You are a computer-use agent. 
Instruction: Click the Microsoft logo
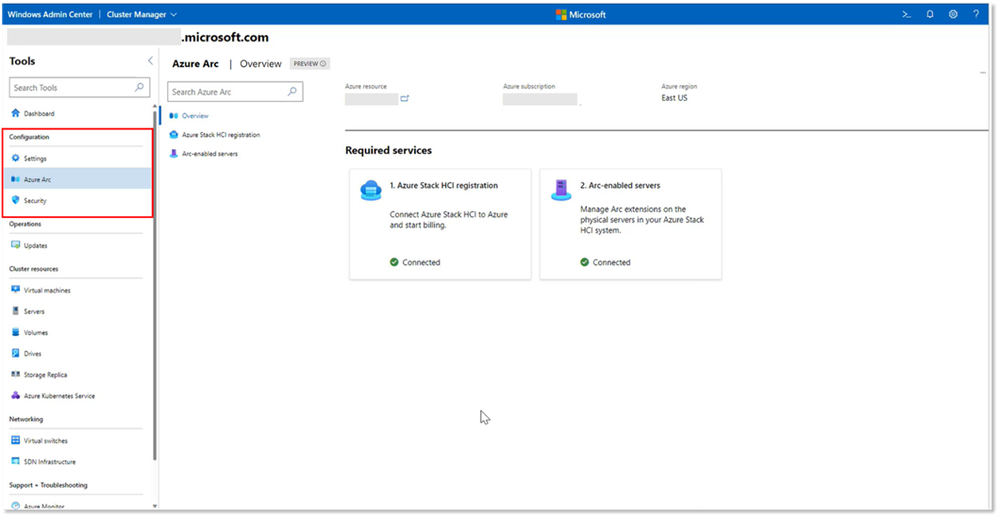click(580, 14)
